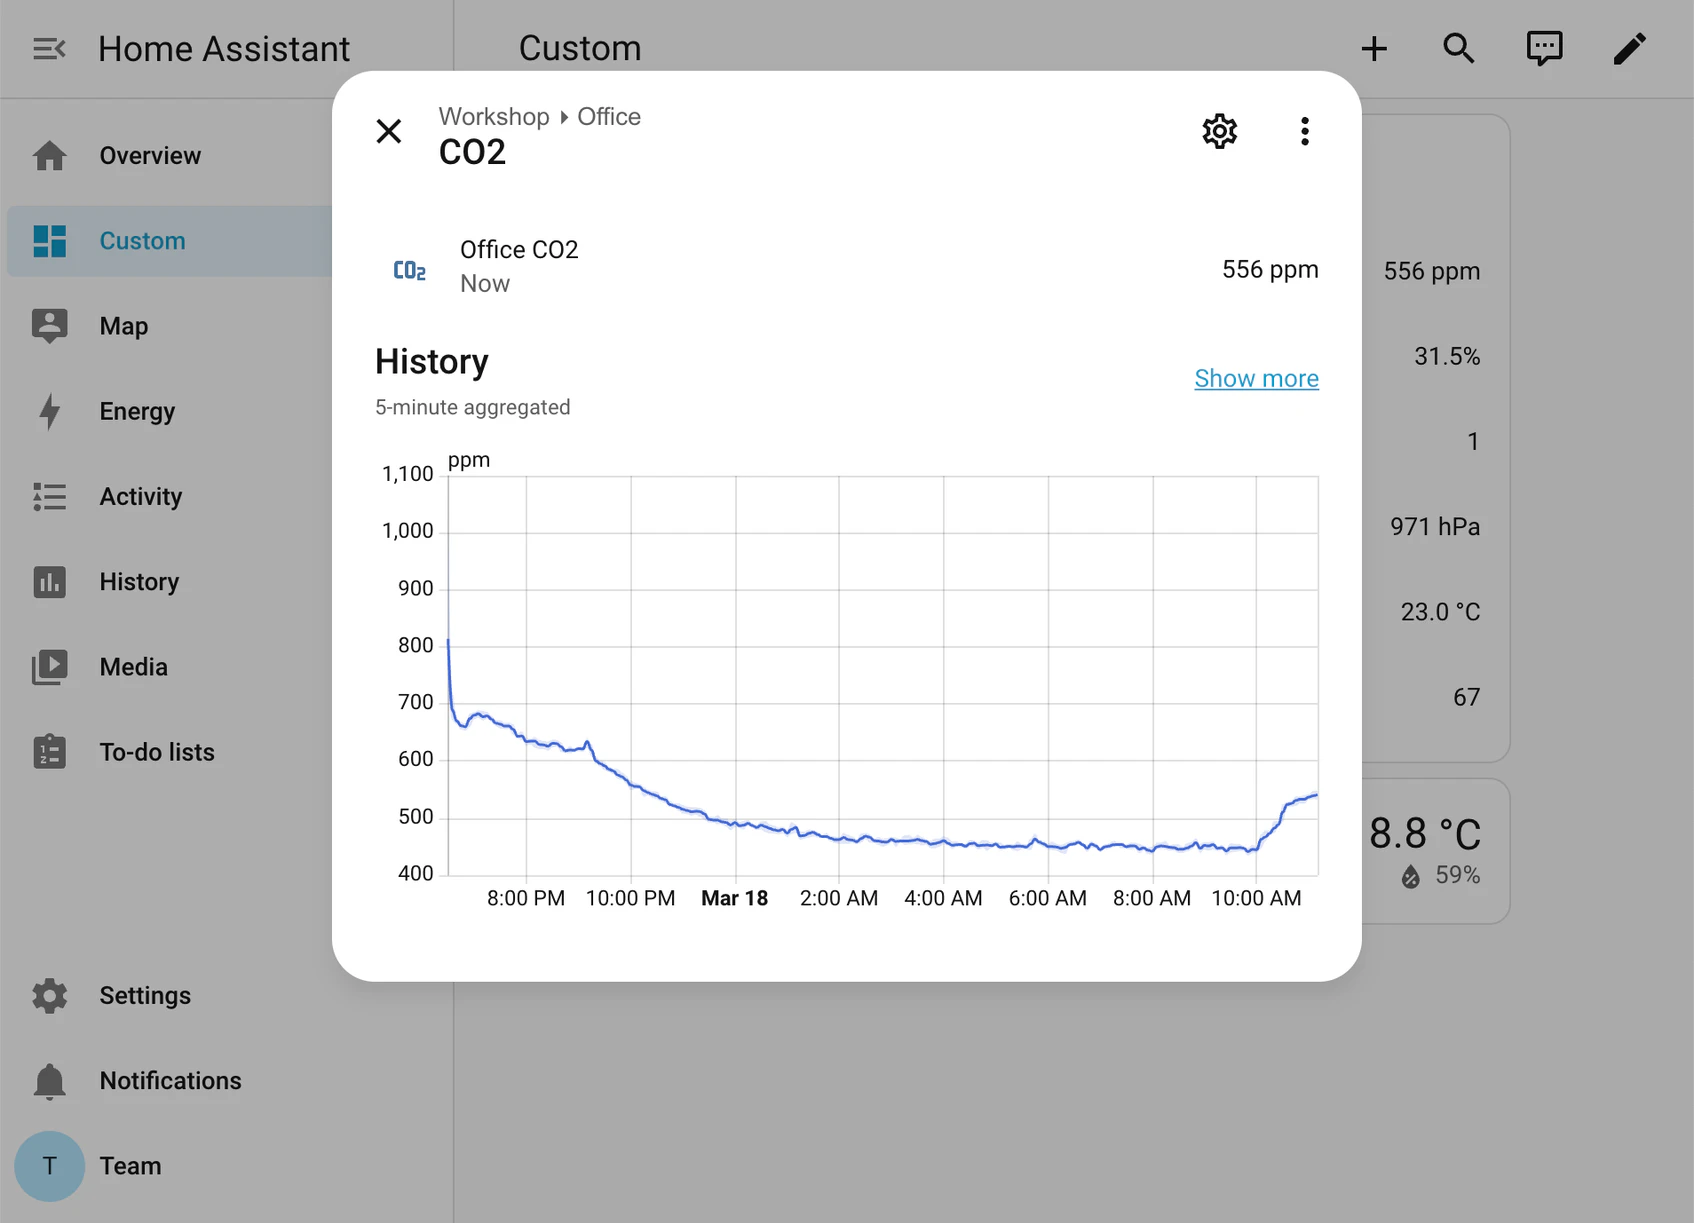Expand the Workshop breadcrumb link

[x=493, y=116]
